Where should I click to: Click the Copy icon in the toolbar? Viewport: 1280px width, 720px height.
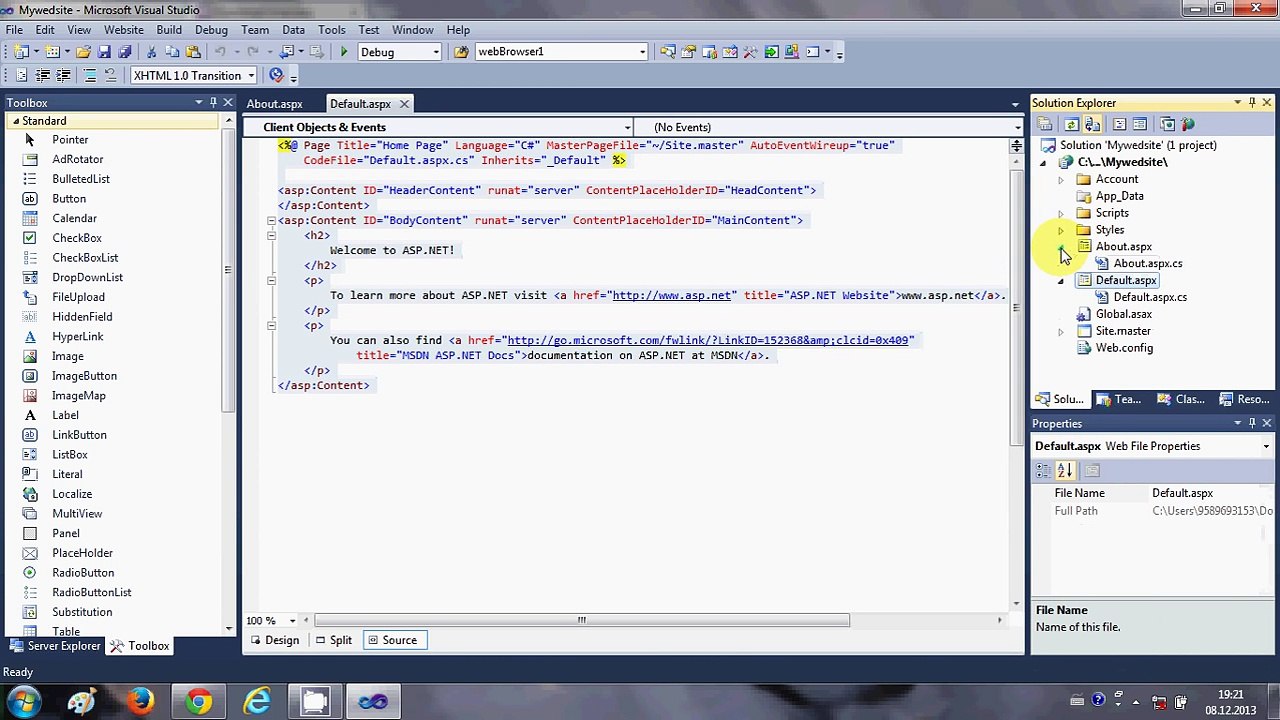click(x=172, y=52)
